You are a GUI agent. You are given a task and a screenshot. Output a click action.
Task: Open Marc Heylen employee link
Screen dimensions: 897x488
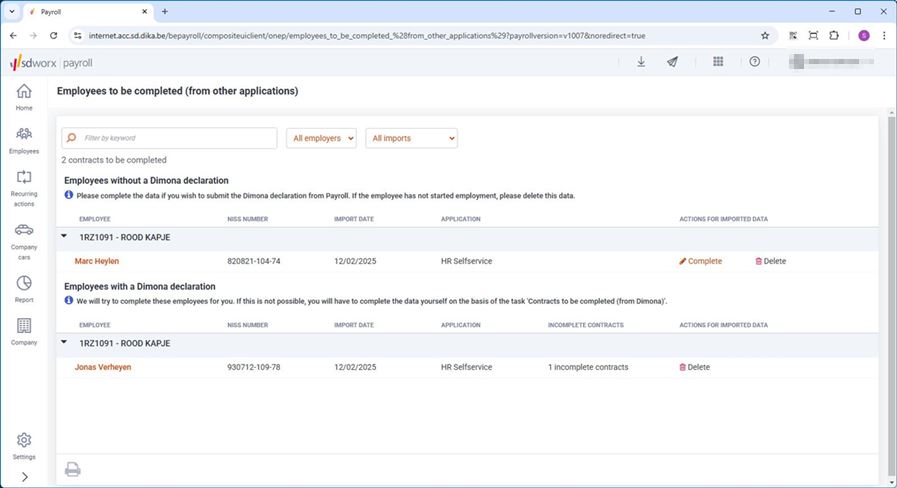[98, 261]
